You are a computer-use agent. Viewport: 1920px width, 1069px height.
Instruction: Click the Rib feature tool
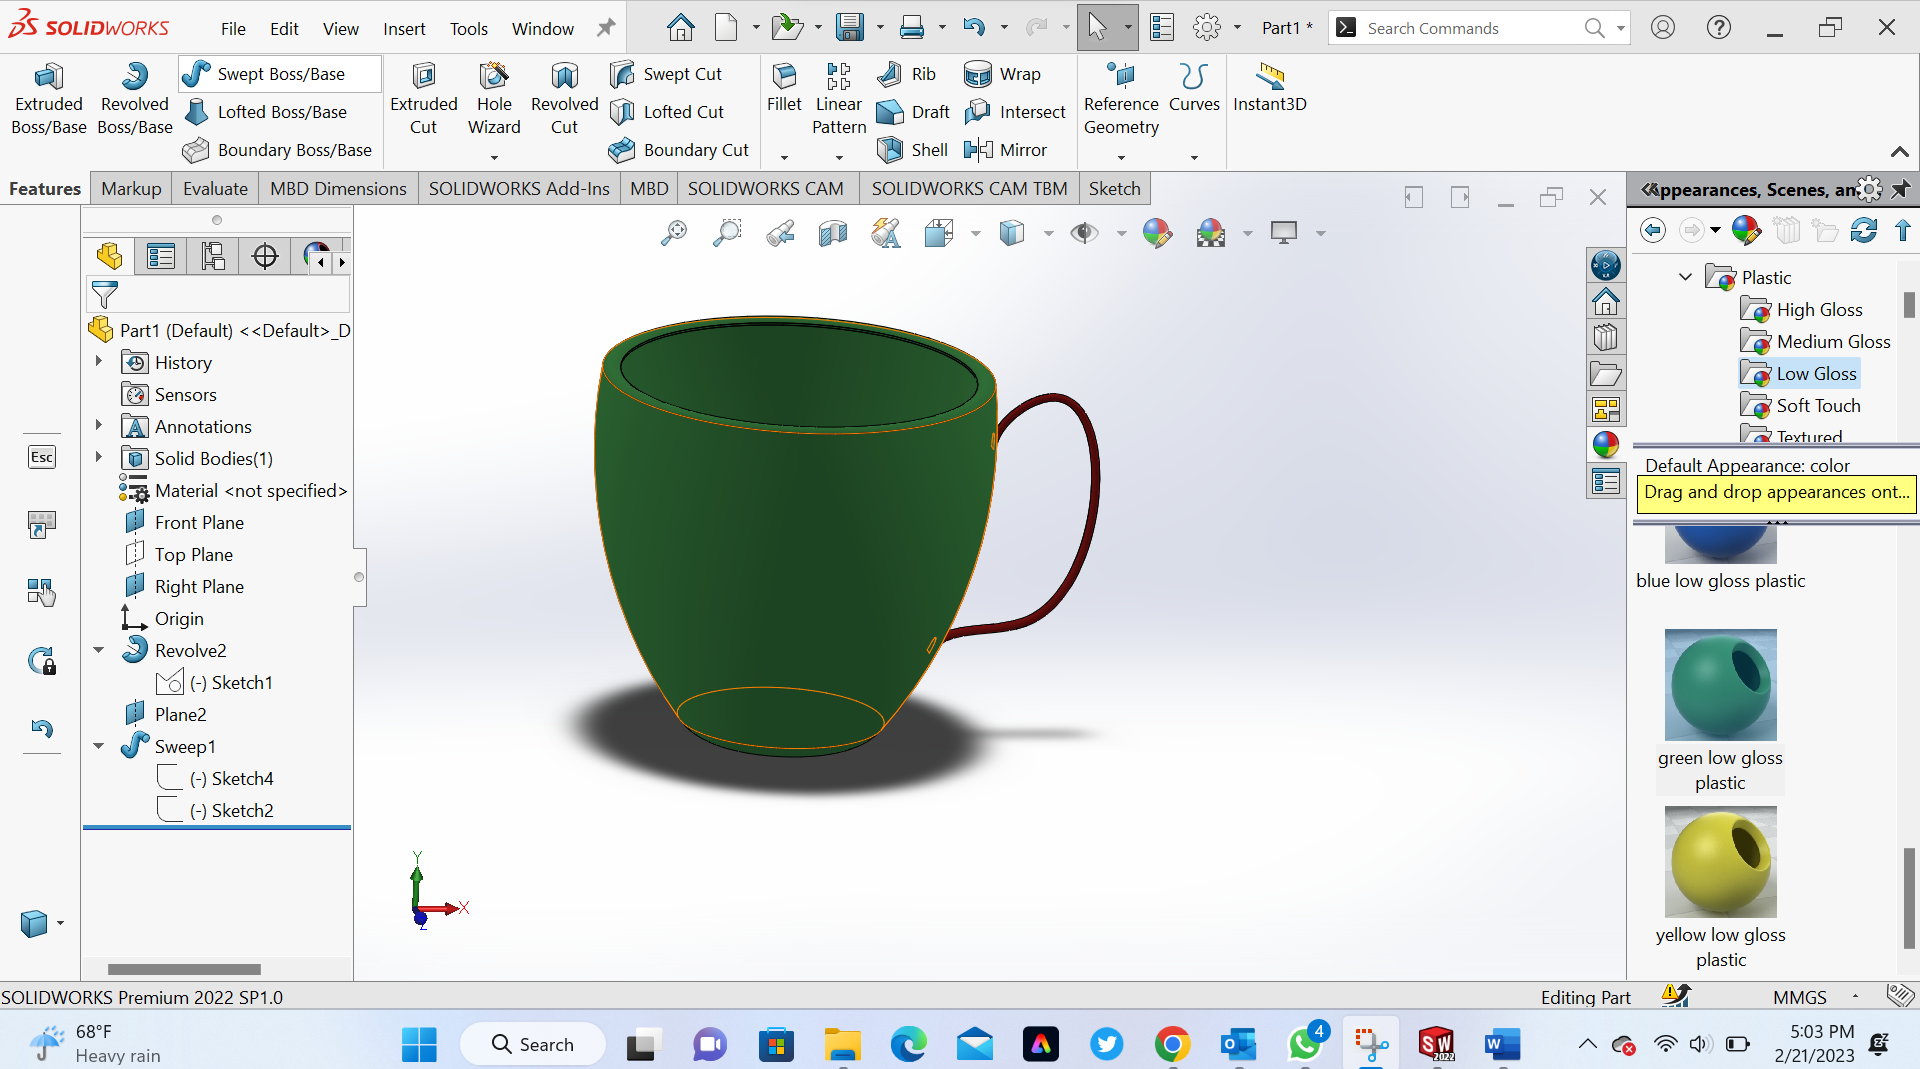[906, 74]
